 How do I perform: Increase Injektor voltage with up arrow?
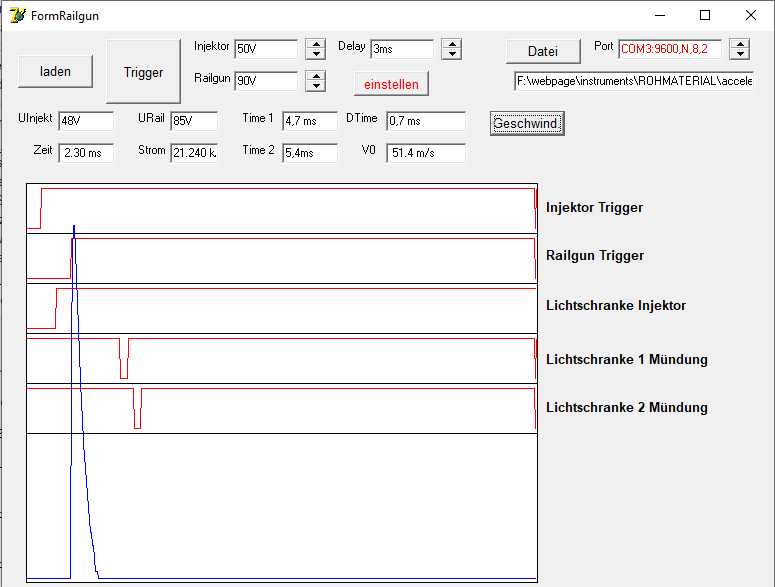[x=315, y=44]
